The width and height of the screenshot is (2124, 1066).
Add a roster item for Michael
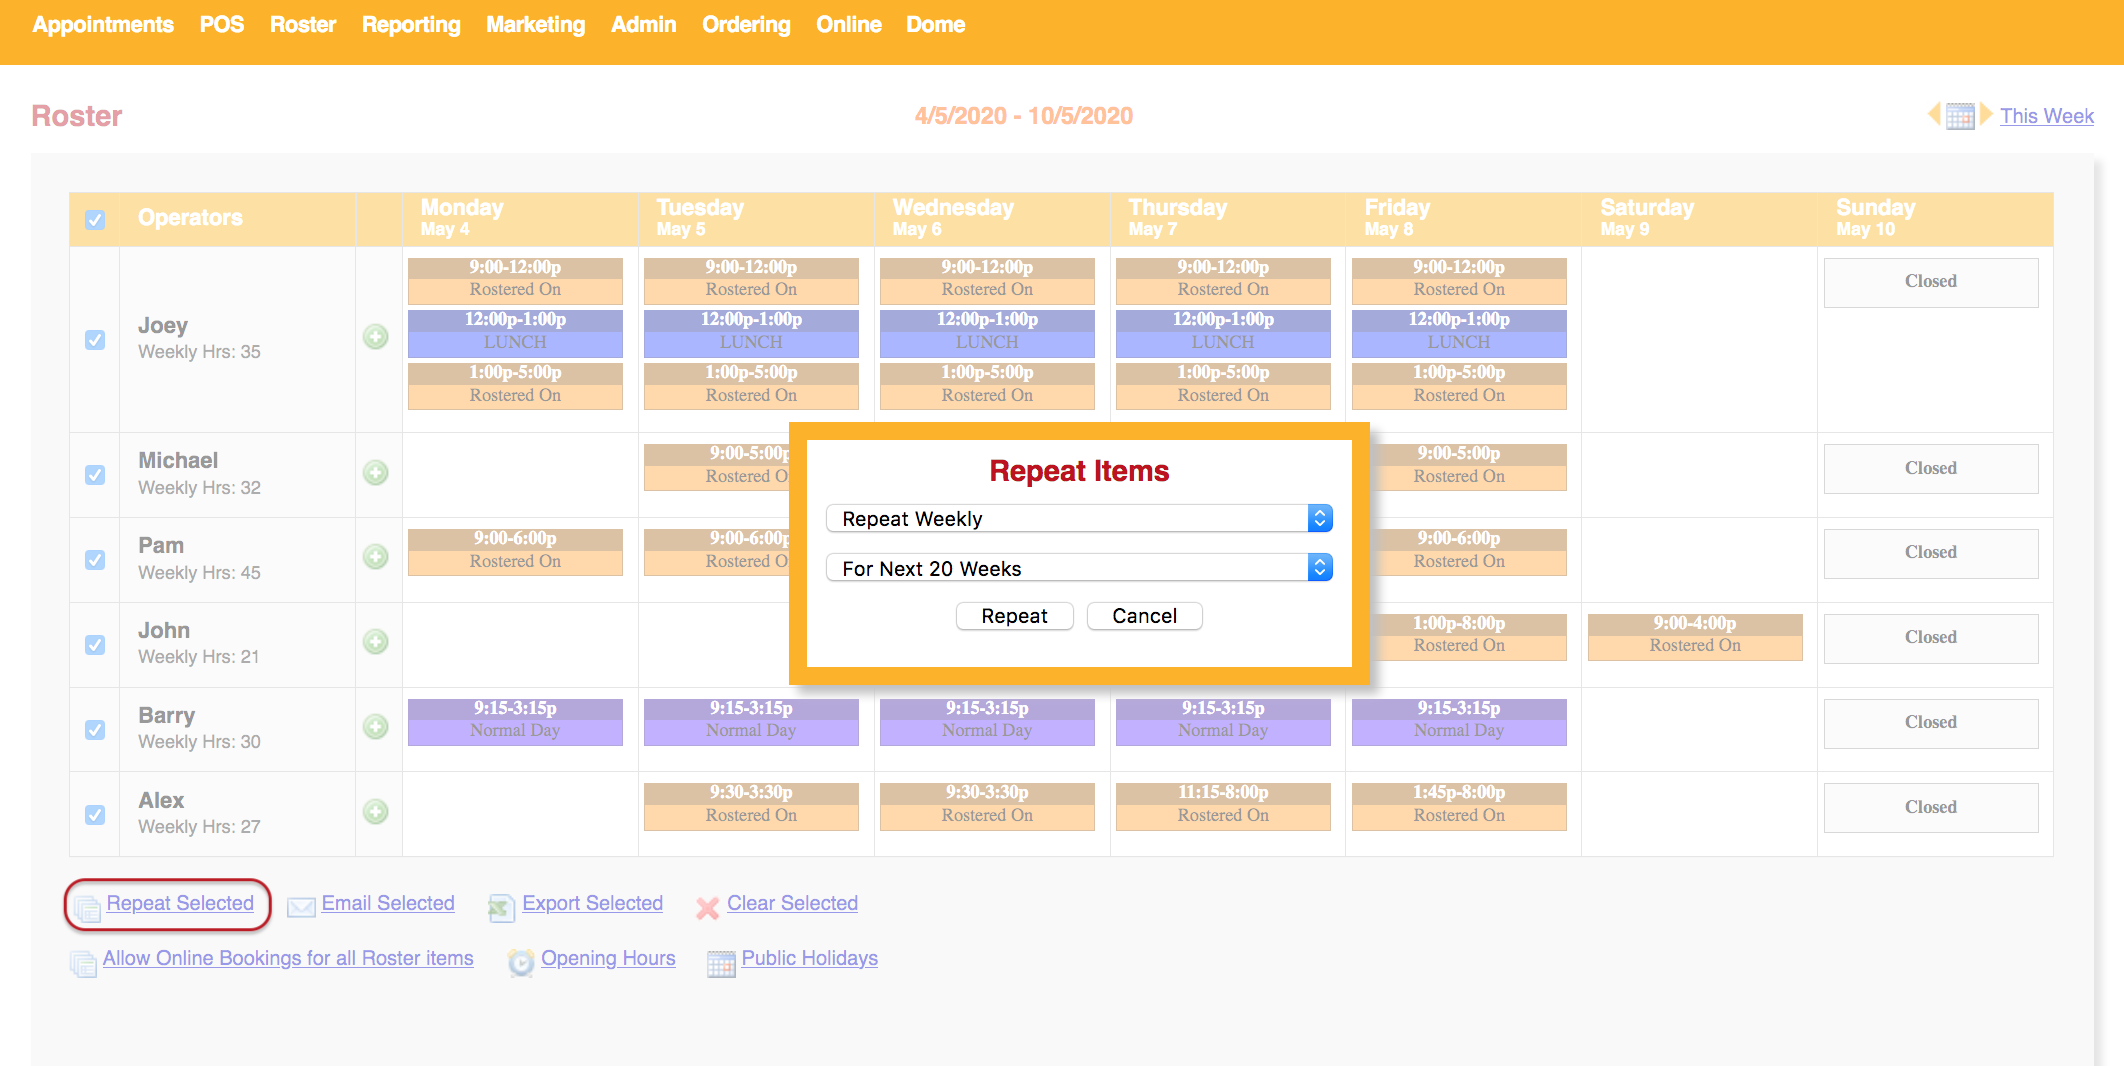coord(376,473)
